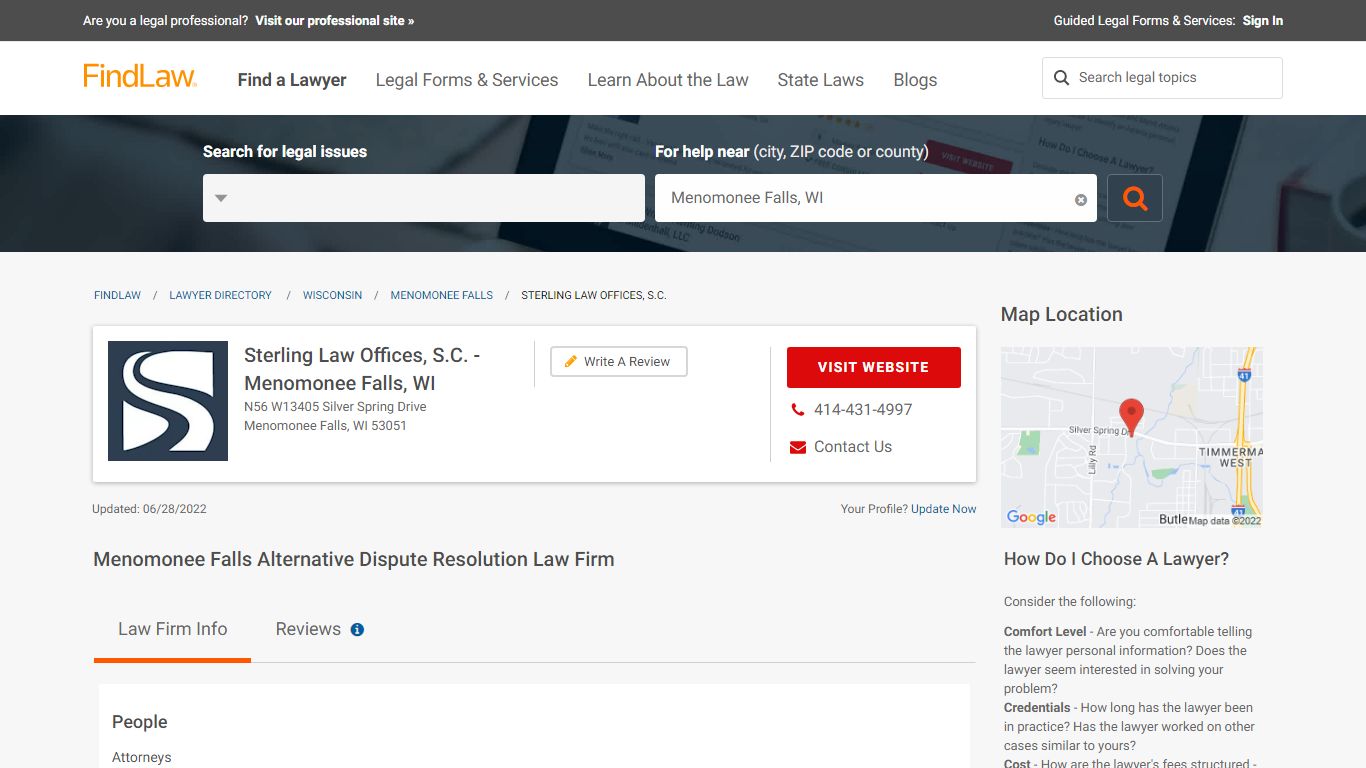Click the Google logo on the map
The image size is (1366, 768).
1031,517
